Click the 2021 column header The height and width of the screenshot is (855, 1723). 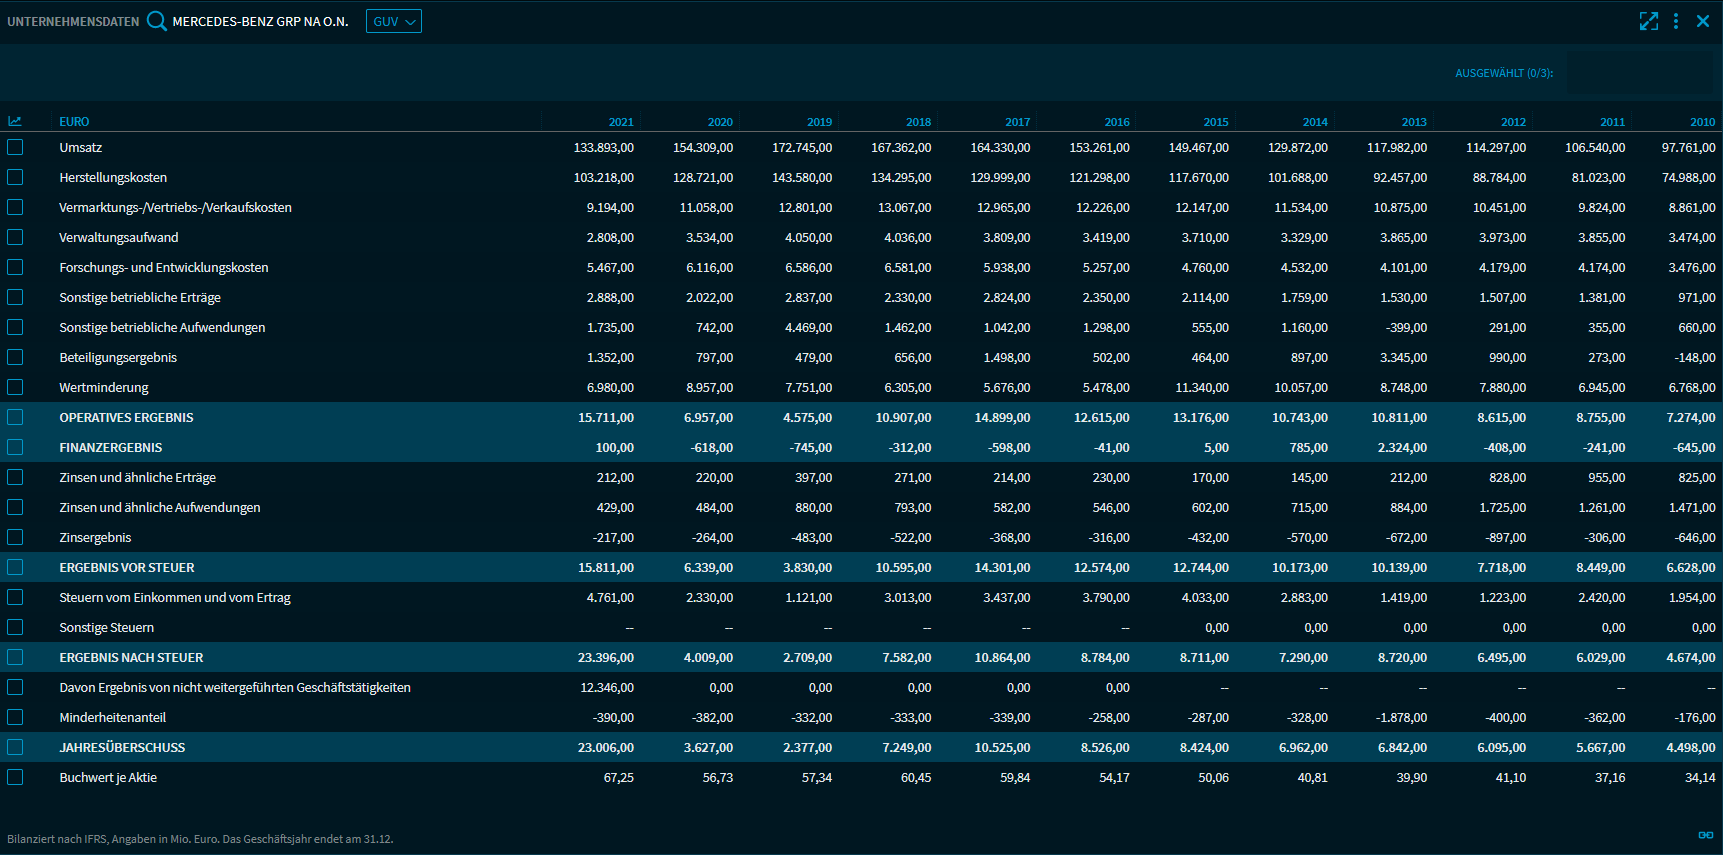click(x=621, y=122)
